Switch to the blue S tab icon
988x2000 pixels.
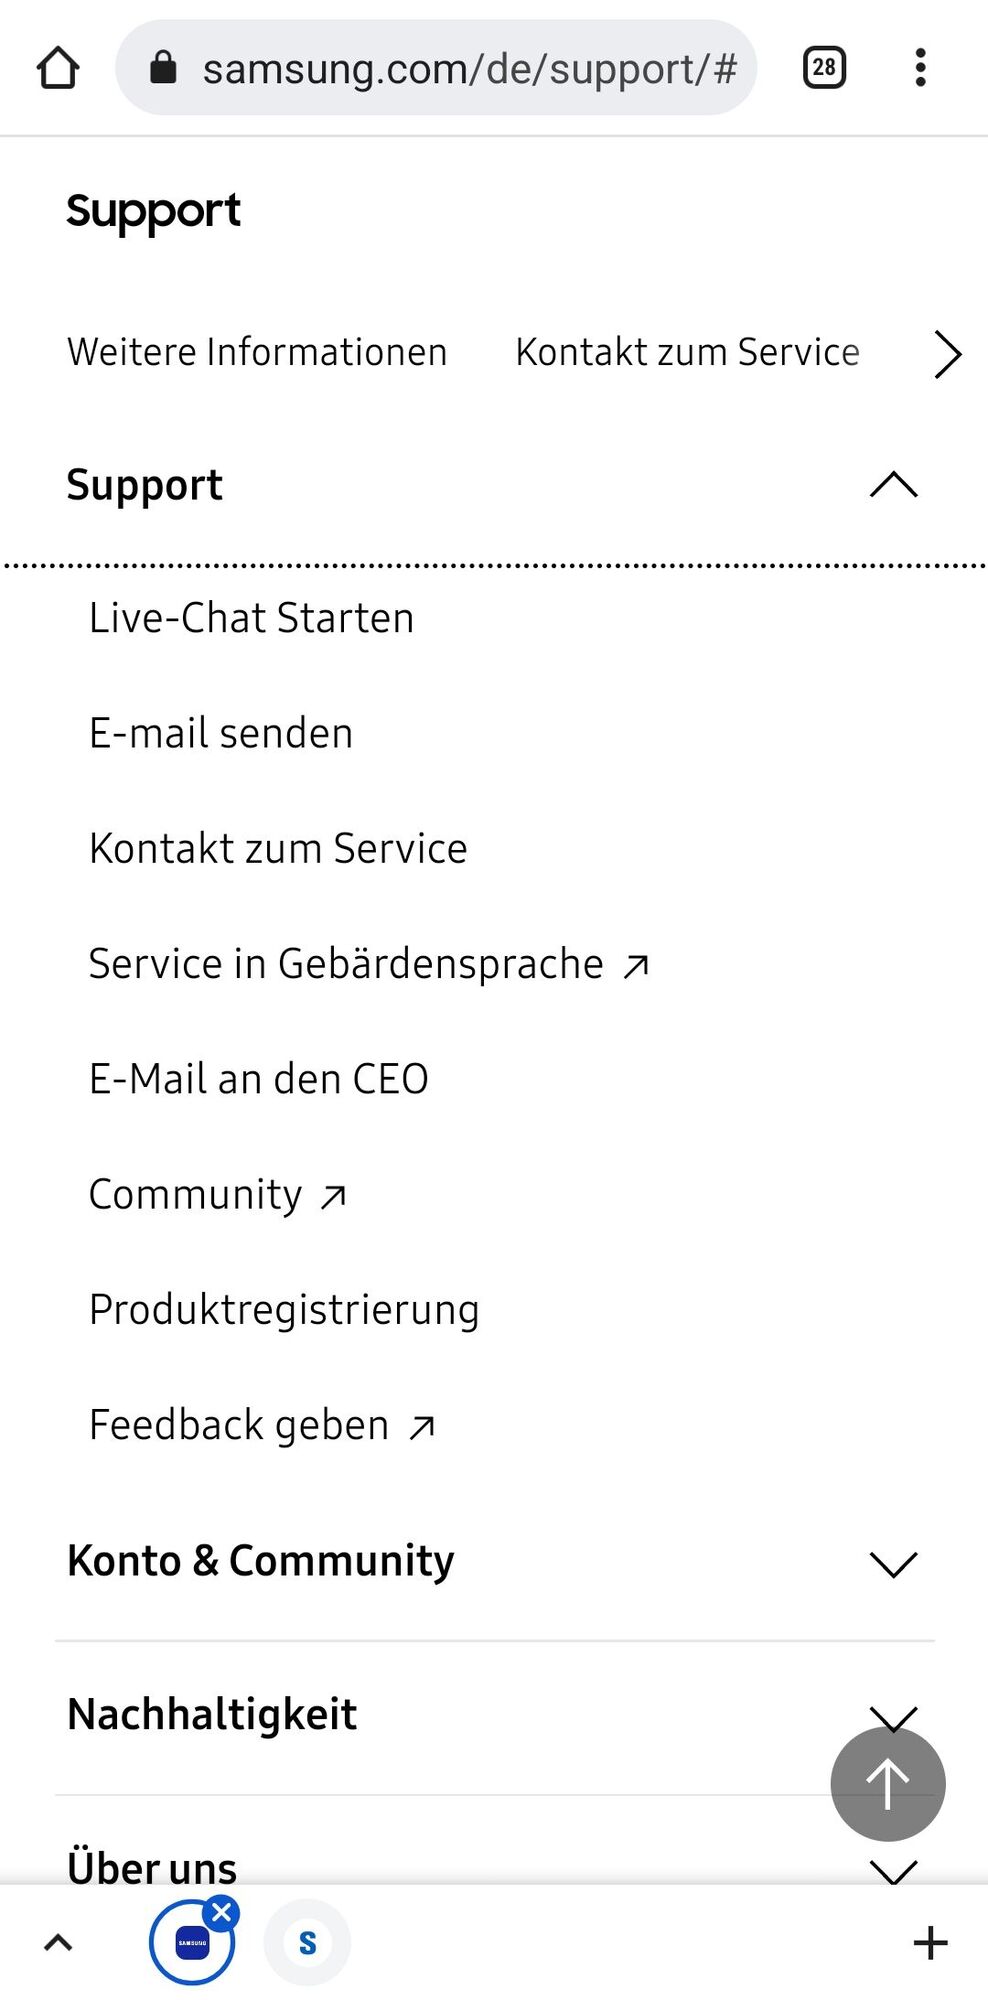click(307, 1942)
